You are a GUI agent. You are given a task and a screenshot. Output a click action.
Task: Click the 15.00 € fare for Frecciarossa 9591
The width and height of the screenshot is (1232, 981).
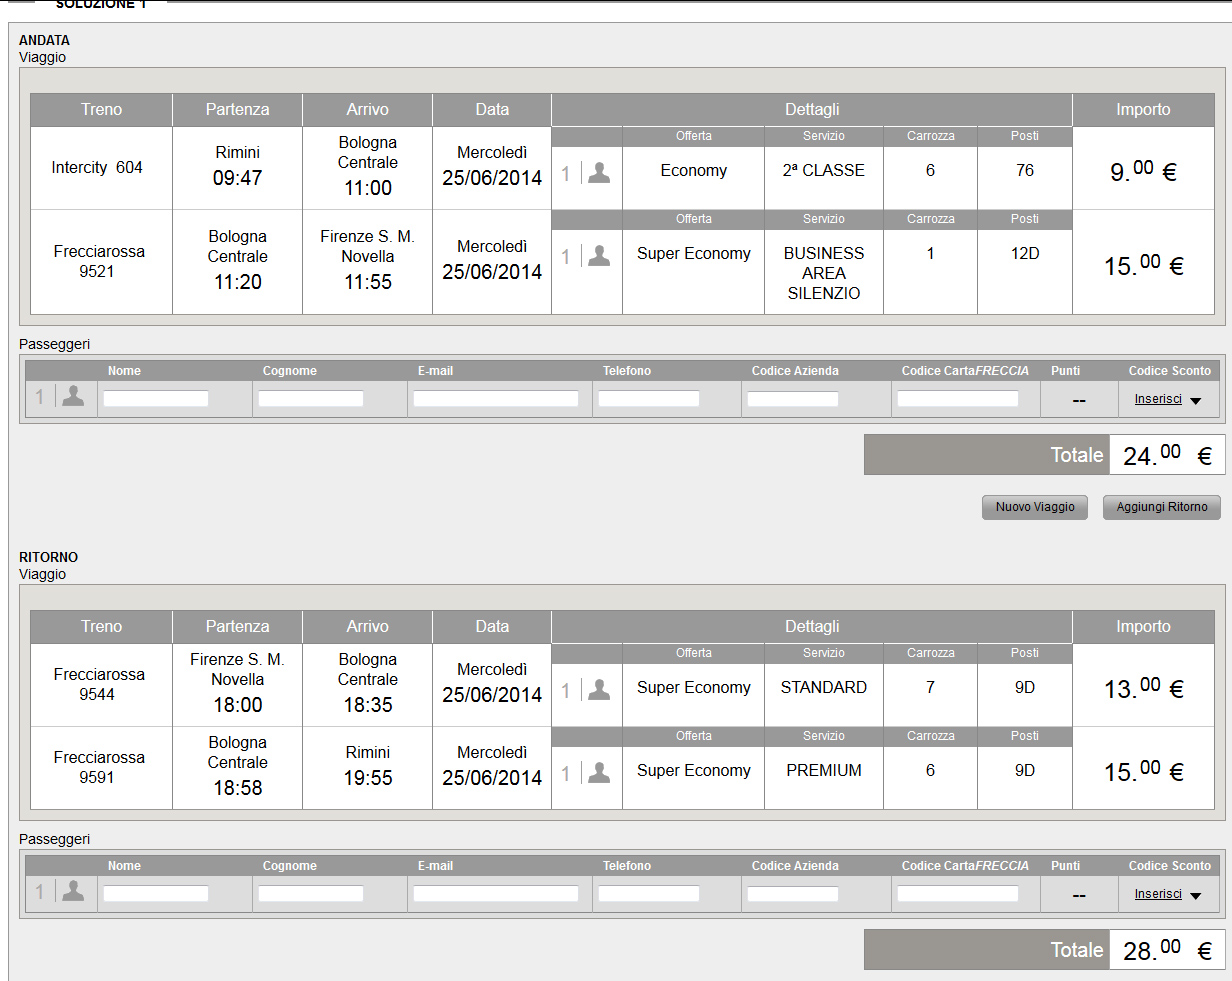pyautogui.click(x=1143, y=771)
